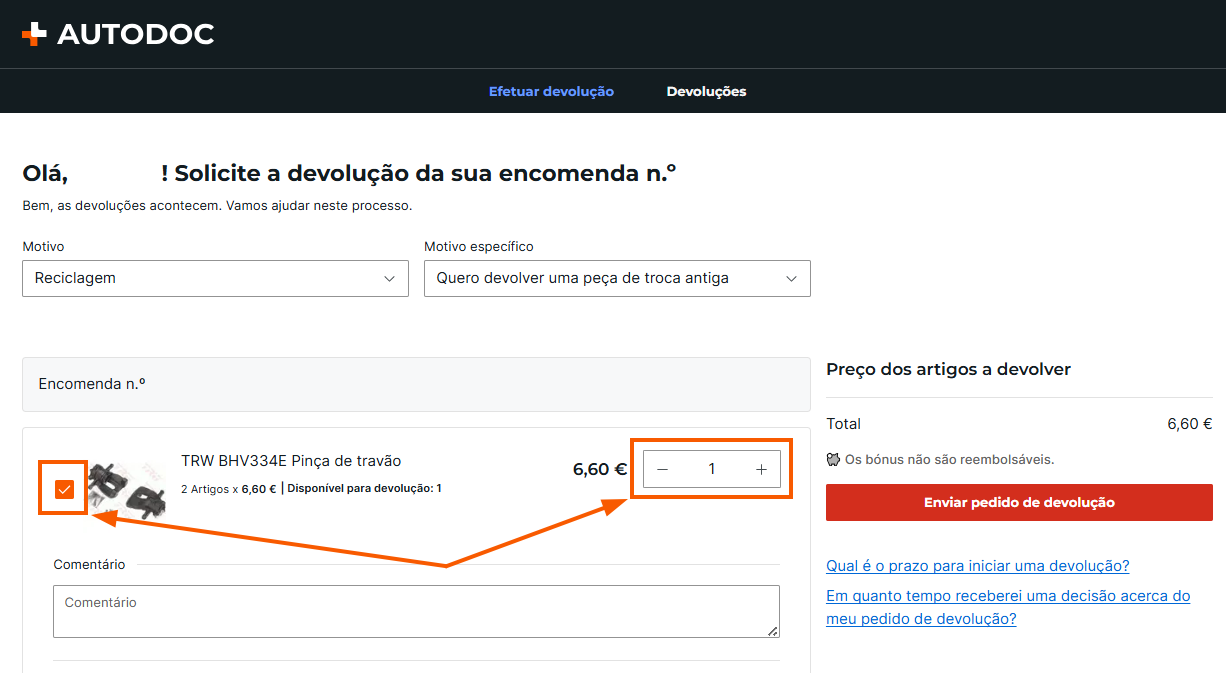Click chevron arrow of Reciclagem select
Image resolution: width=1226 pixels, height=673 pixels.
(390, 279)
